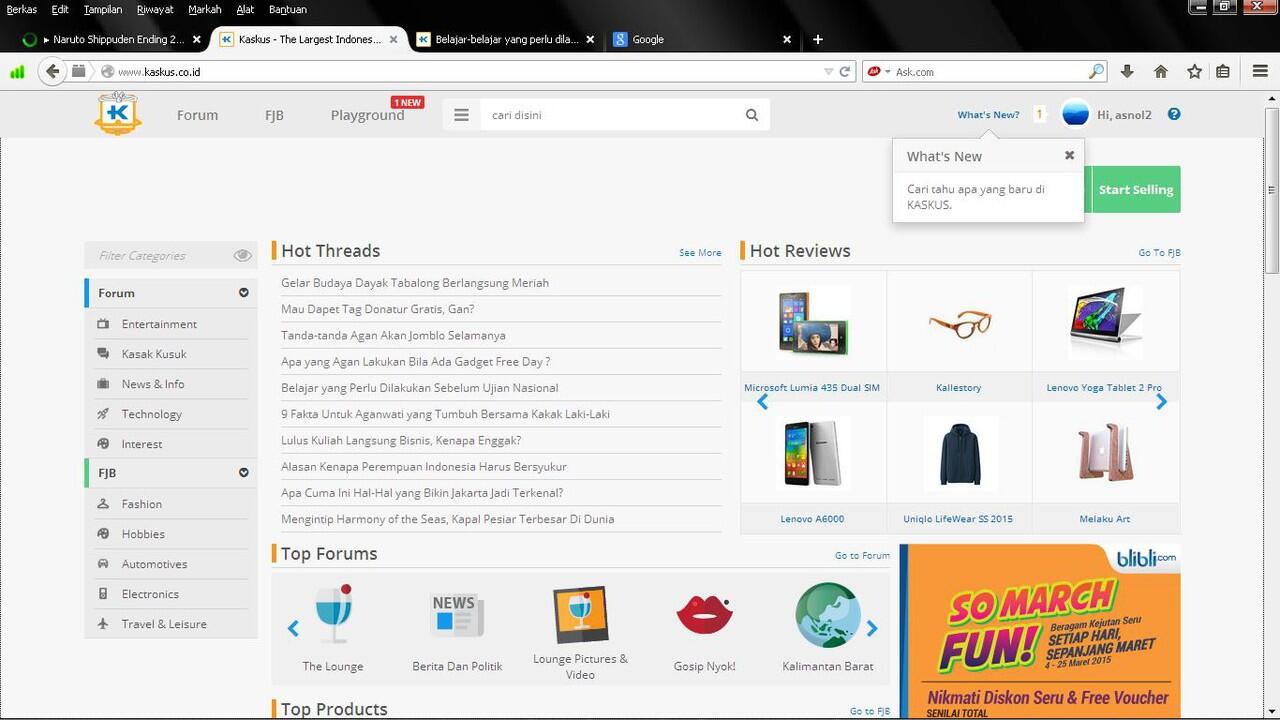Click the Ask.com search magnifier icon
Image resolution: width=1280 pixels, height=720 pixels.
pyautogui.click(x=1096, y=71)
